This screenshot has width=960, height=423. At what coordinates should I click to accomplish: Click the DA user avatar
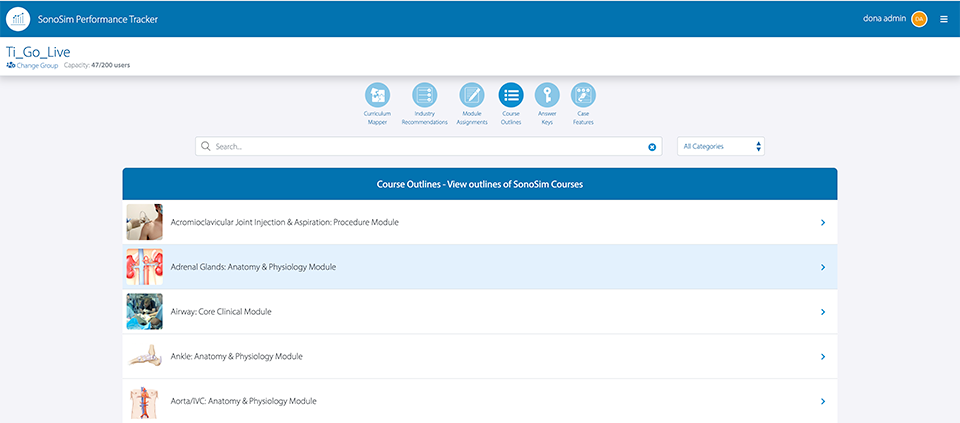919,19
